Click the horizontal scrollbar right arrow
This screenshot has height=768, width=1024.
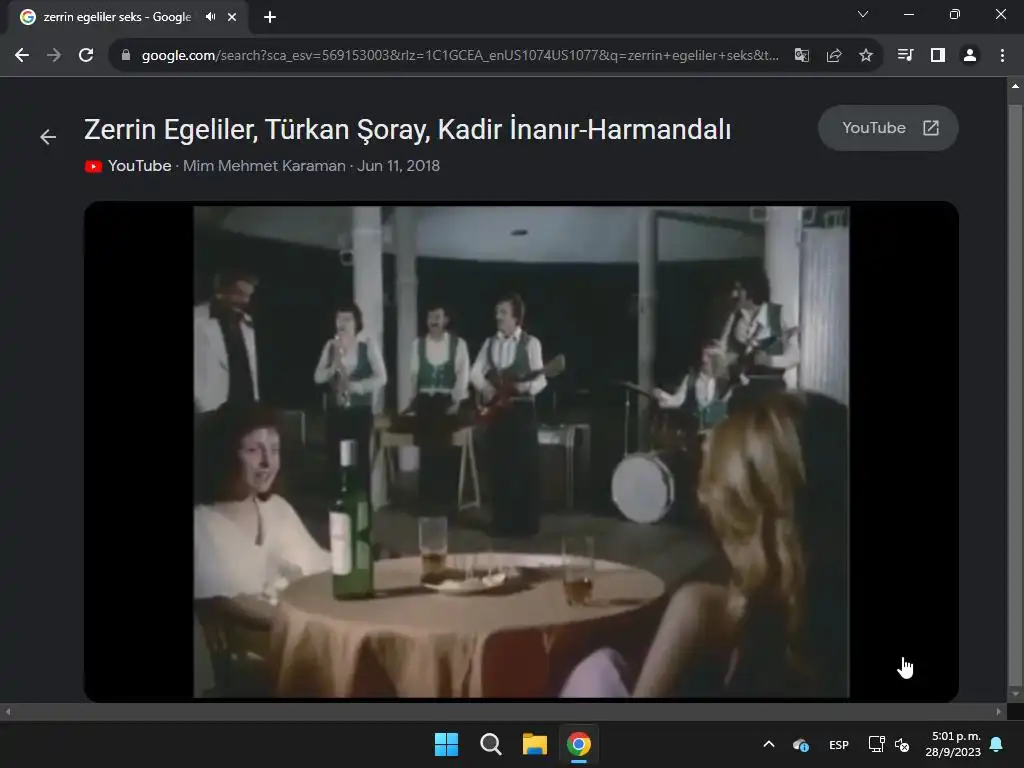coord(999,712)
